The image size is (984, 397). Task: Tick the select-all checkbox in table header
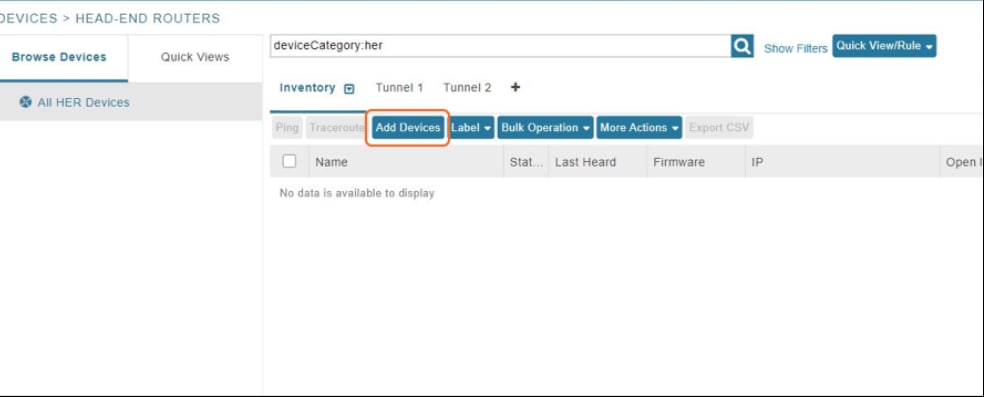[289, 161]
